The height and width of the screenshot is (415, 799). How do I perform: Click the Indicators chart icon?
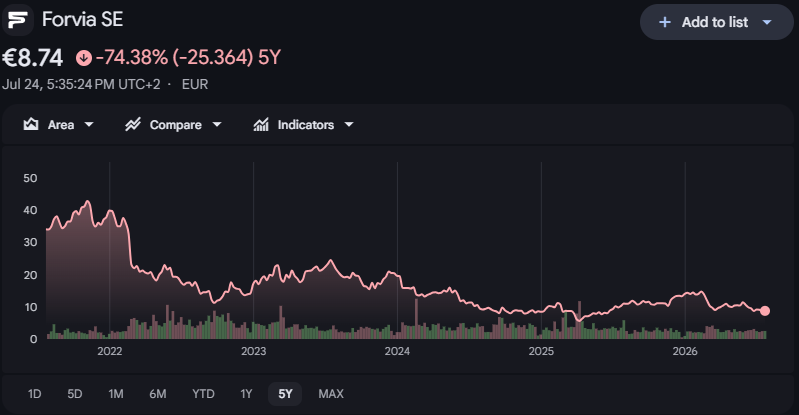pos(261,124)
